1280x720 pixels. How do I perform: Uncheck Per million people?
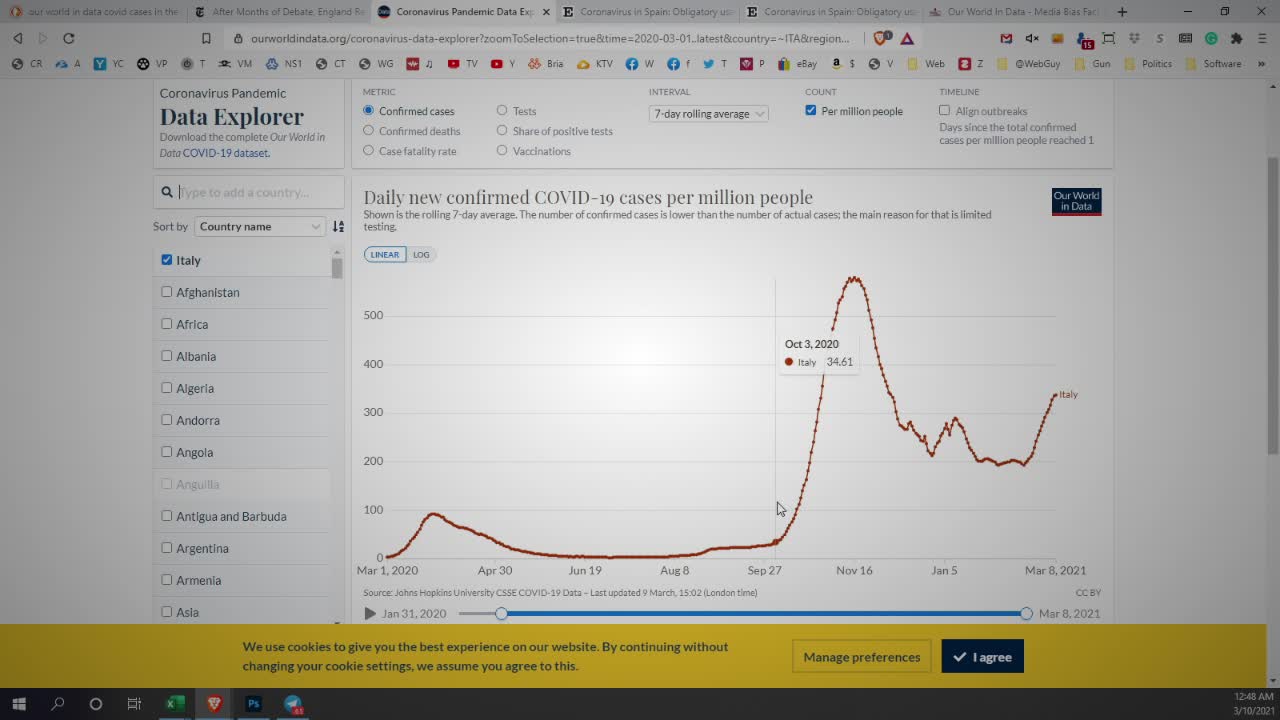coord(811,110)
